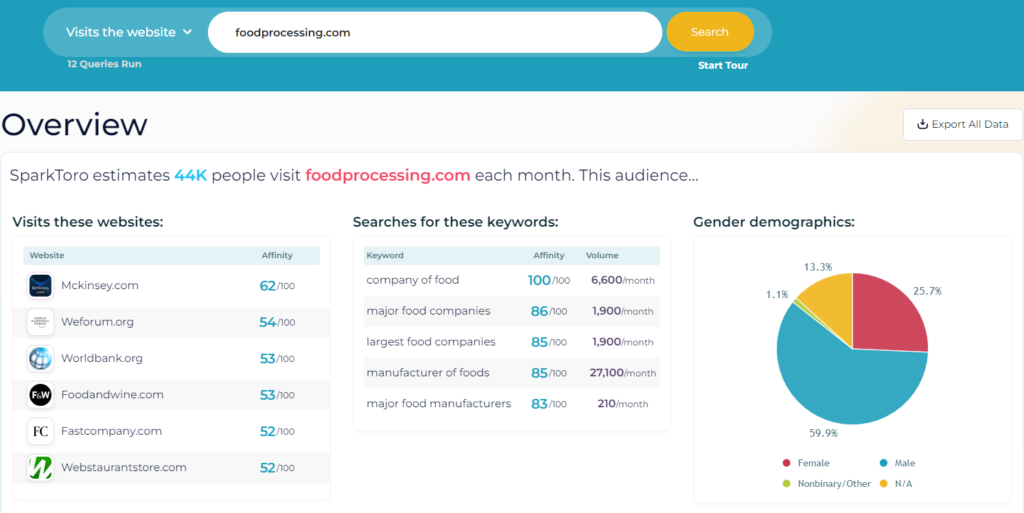This screenshot has height=513, width=1024.
Task: Toggle the Female legend entry
Action: (806, 463)
